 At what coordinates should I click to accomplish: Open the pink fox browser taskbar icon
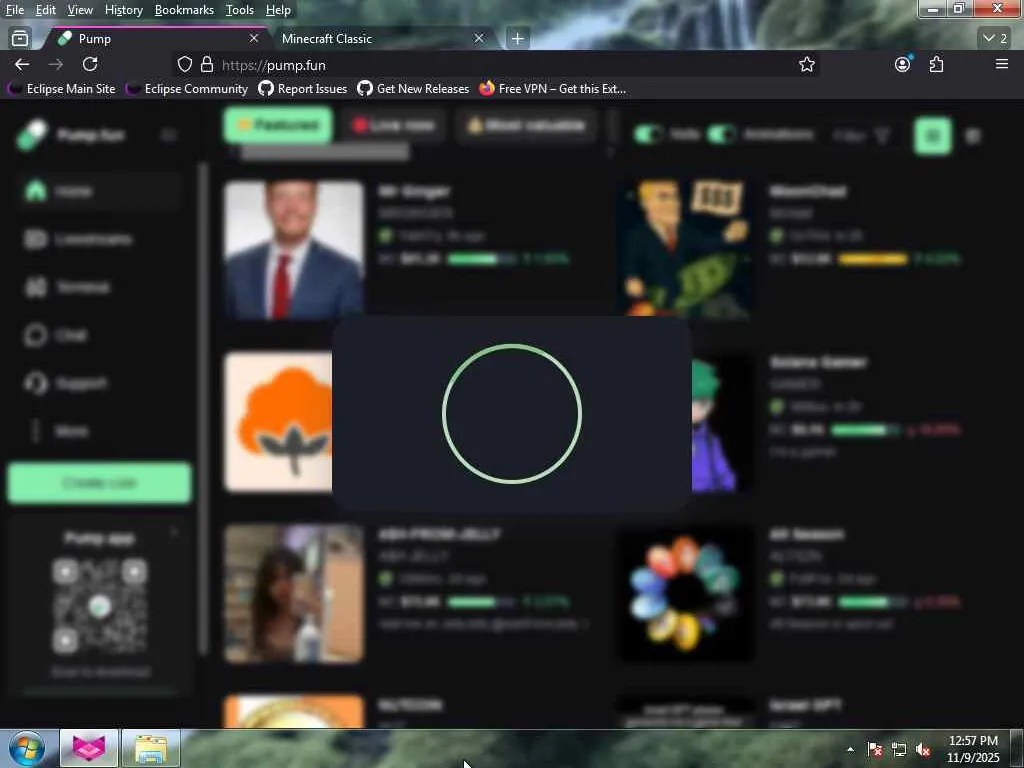89,748
